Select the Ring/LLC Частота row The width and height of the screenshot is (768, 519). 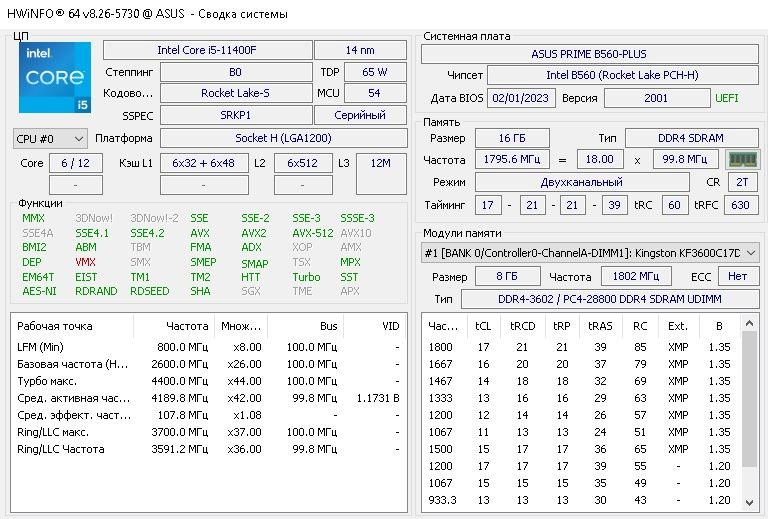(208, 449)
